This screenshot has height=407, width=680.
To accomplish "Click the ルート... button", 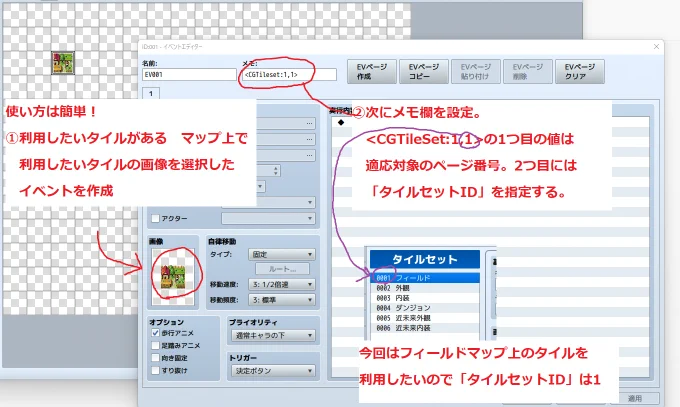I will [283, 269].
